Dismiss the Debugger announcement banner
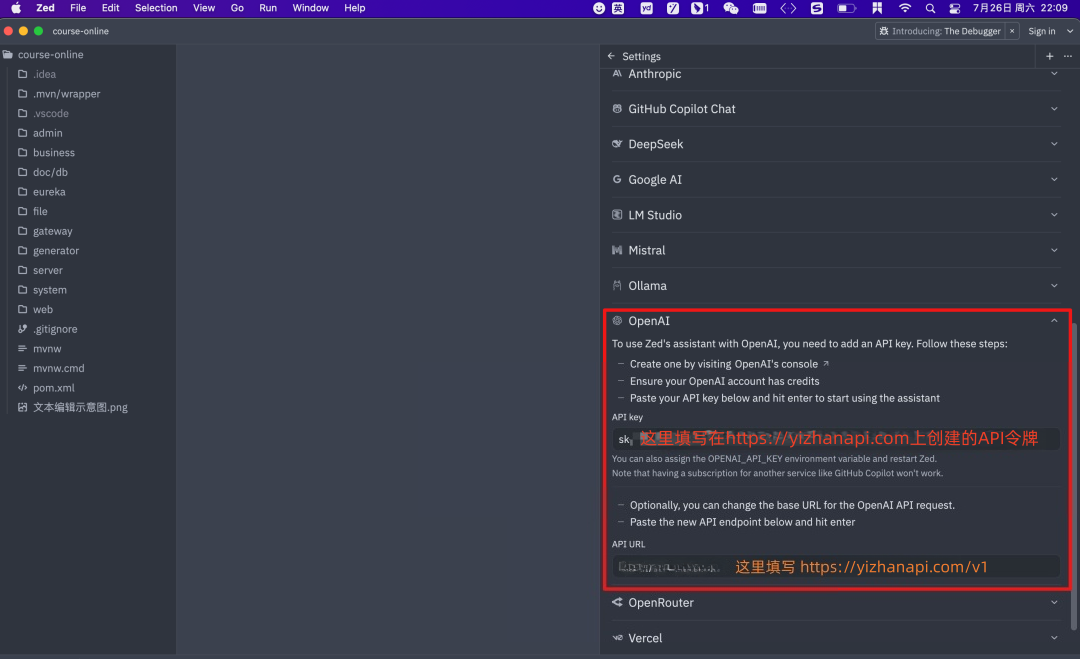Image resolution: width=1080 pixels, height=659 pixels. pyautogui.click(x=1012, y=31)
